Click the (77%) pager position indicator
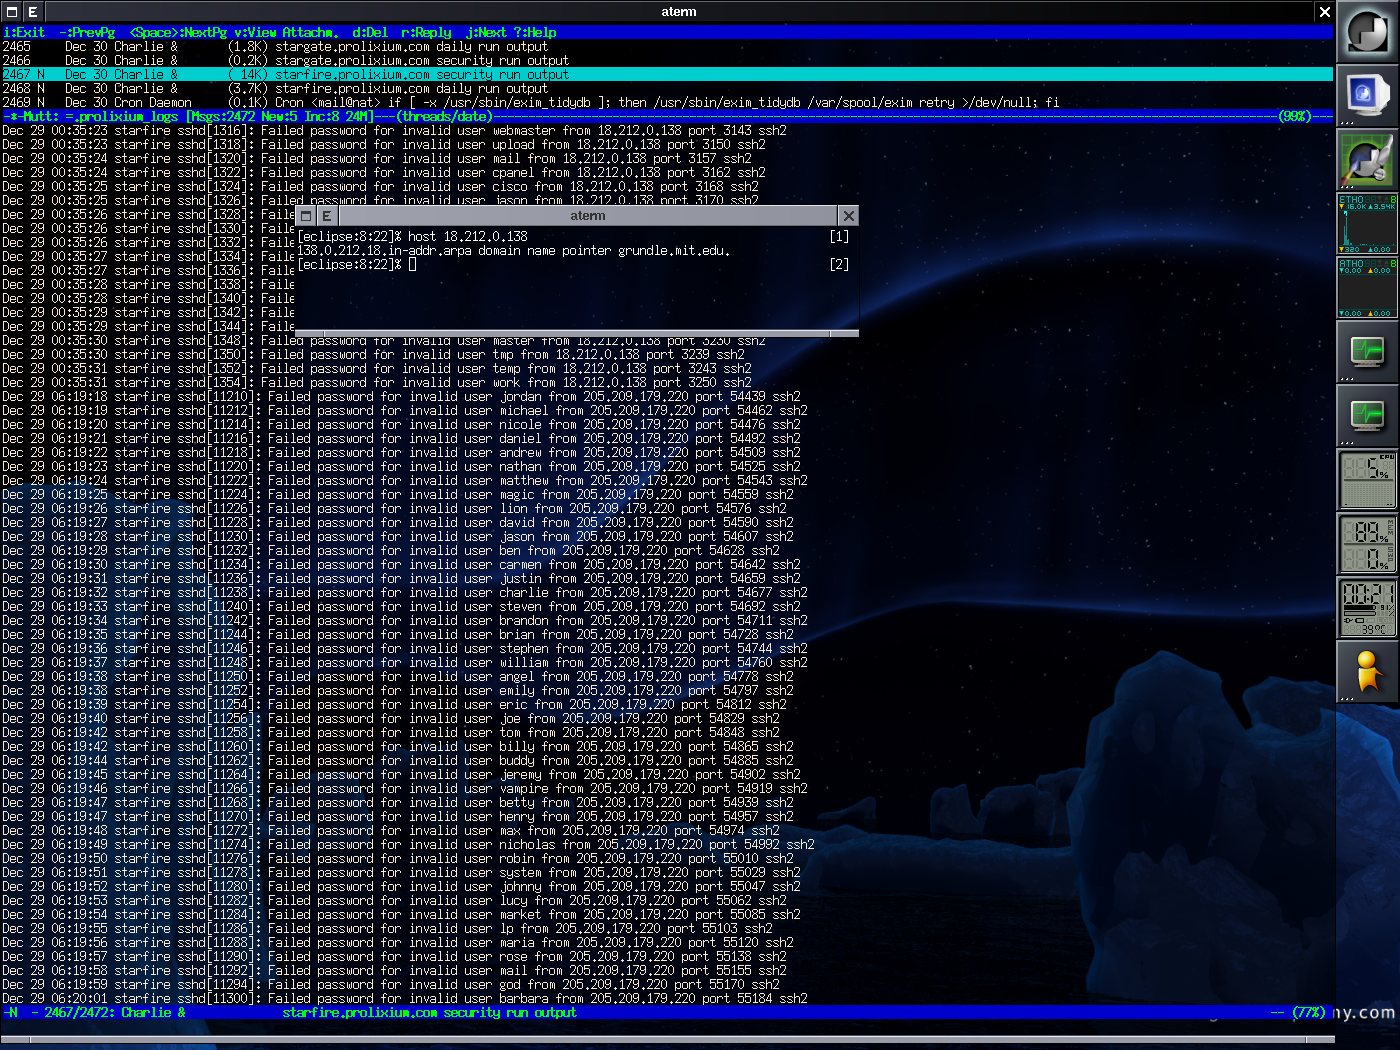Screen dimensions: 1400x1050 tap(1309, 1012)
